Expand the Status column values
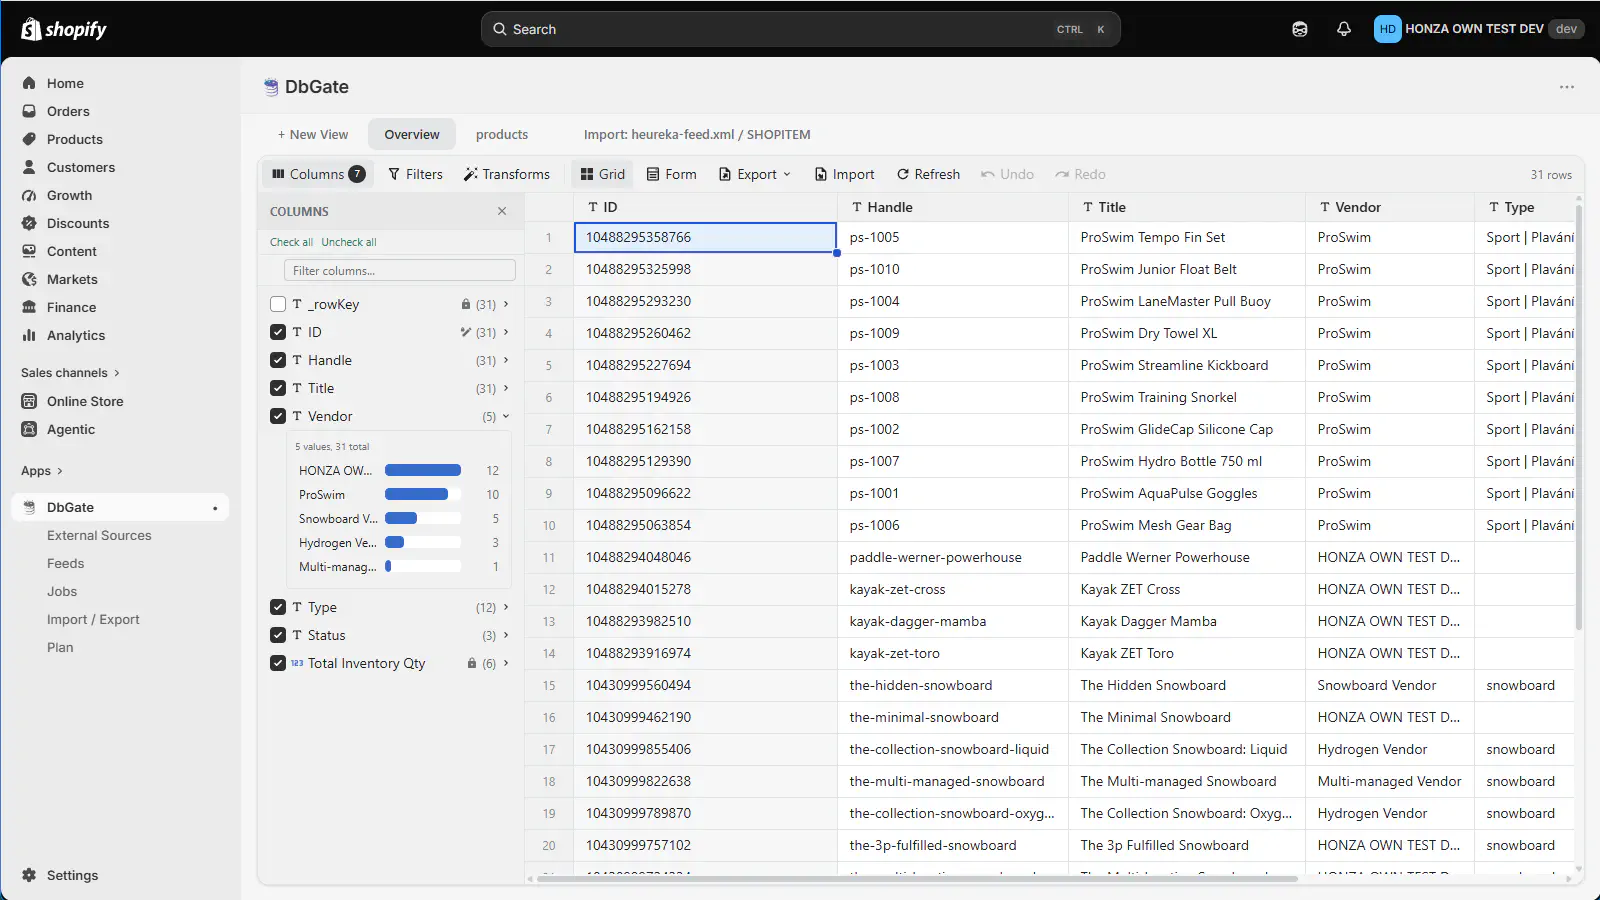1600x900 pixels. 506,635
